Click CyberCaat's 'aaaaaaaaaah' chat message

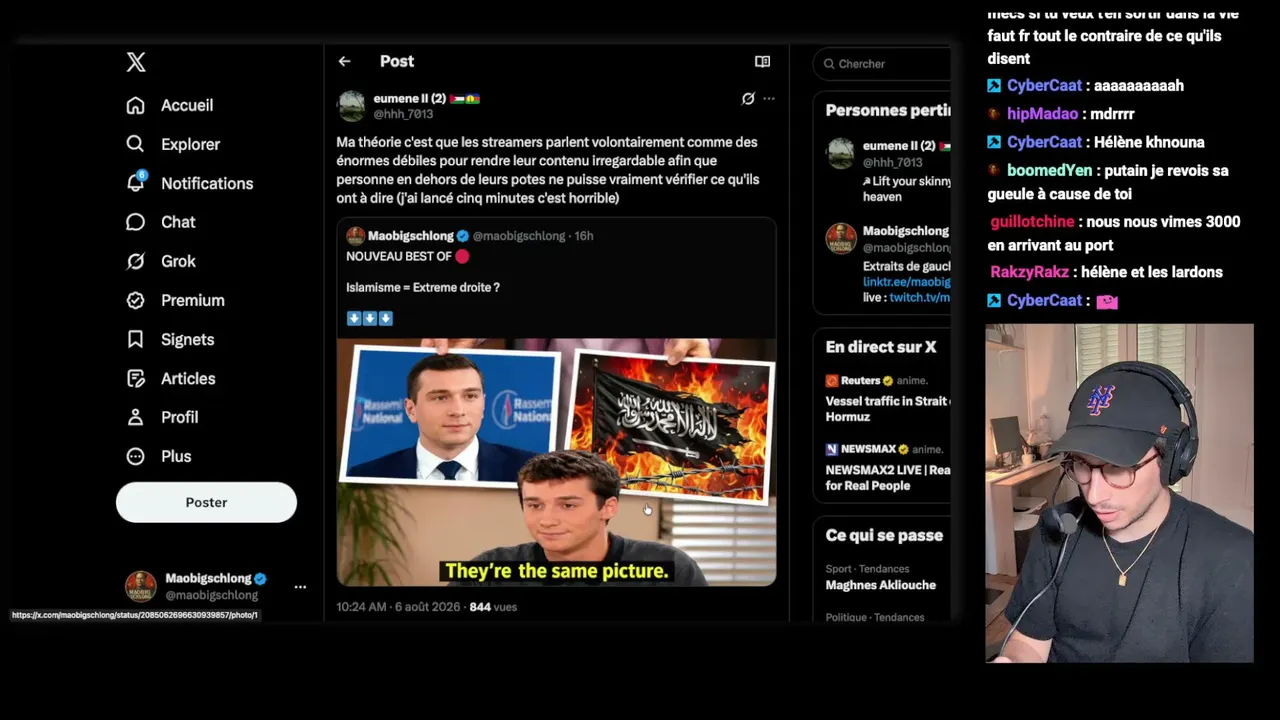pyautogui.click(x=1139, y=86)
